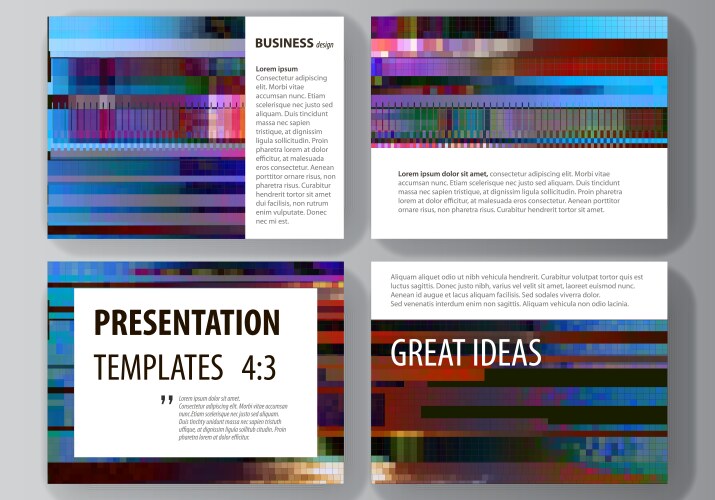Select the "PRESENTATION" title text
This screenshot has width=715, height=500.
click(186, 324)
